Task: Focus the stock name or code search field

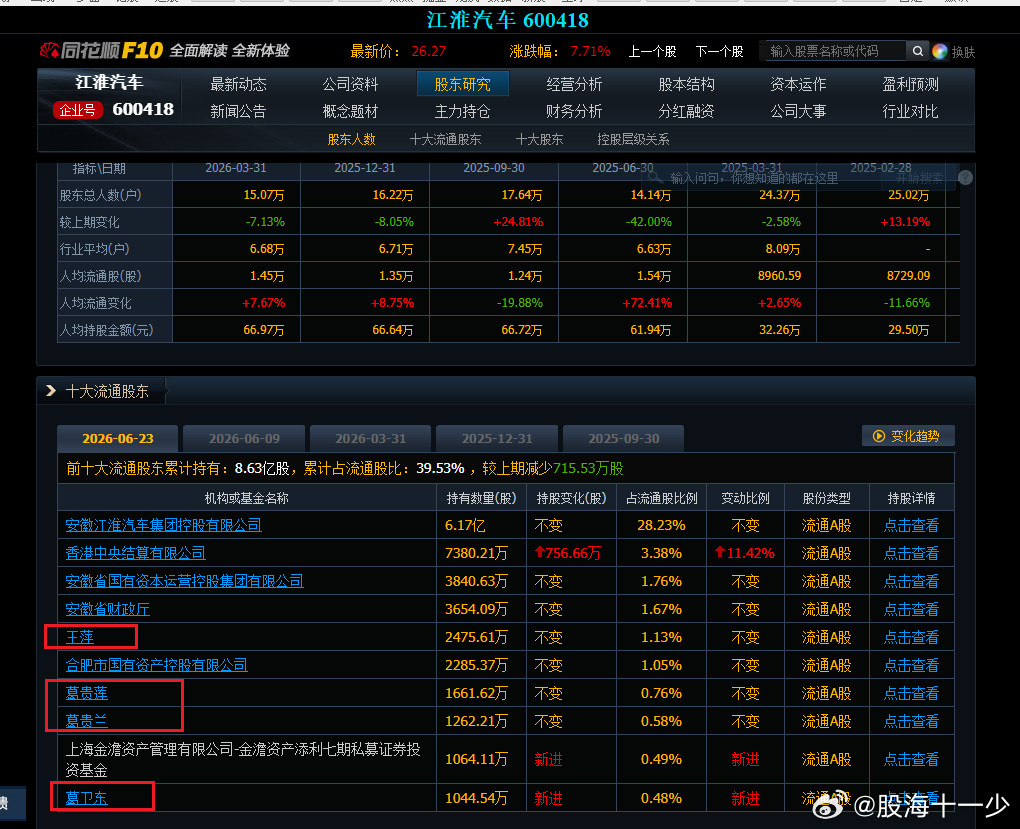Action: (x=833, y=51)
